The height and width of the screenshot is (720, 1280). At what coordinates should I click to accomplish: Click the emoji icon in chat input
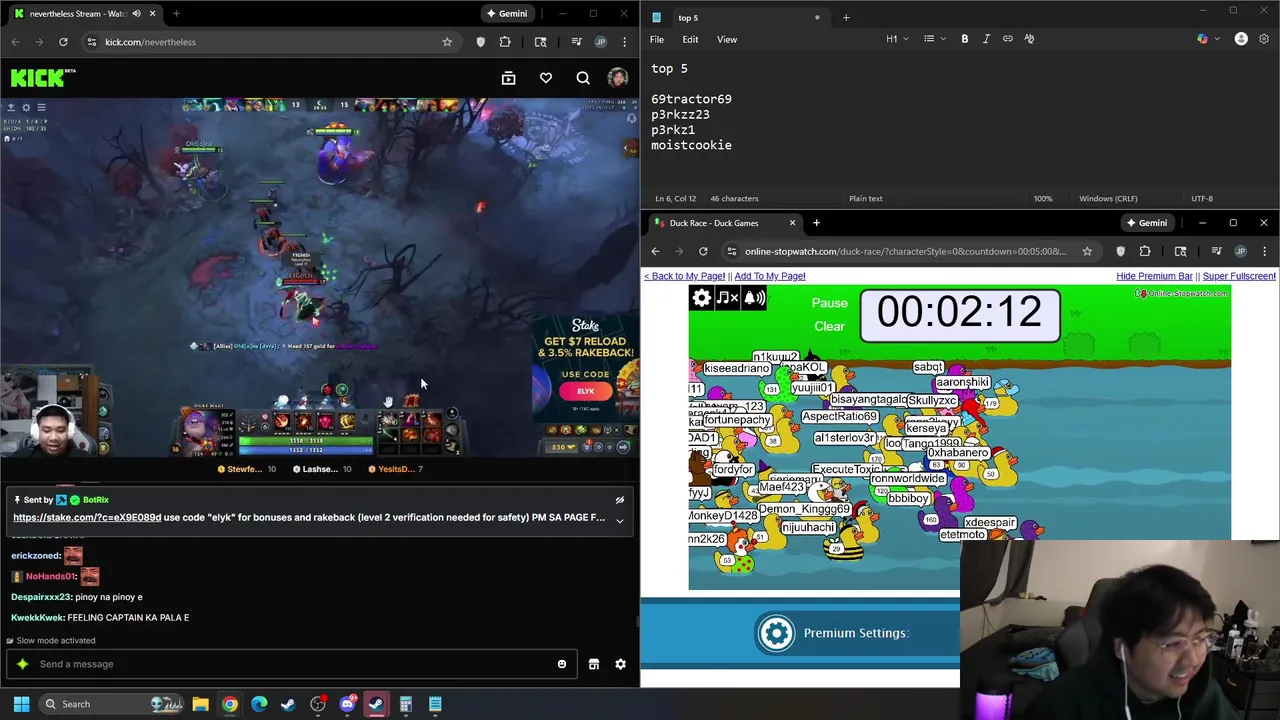(x=562, y=664)
